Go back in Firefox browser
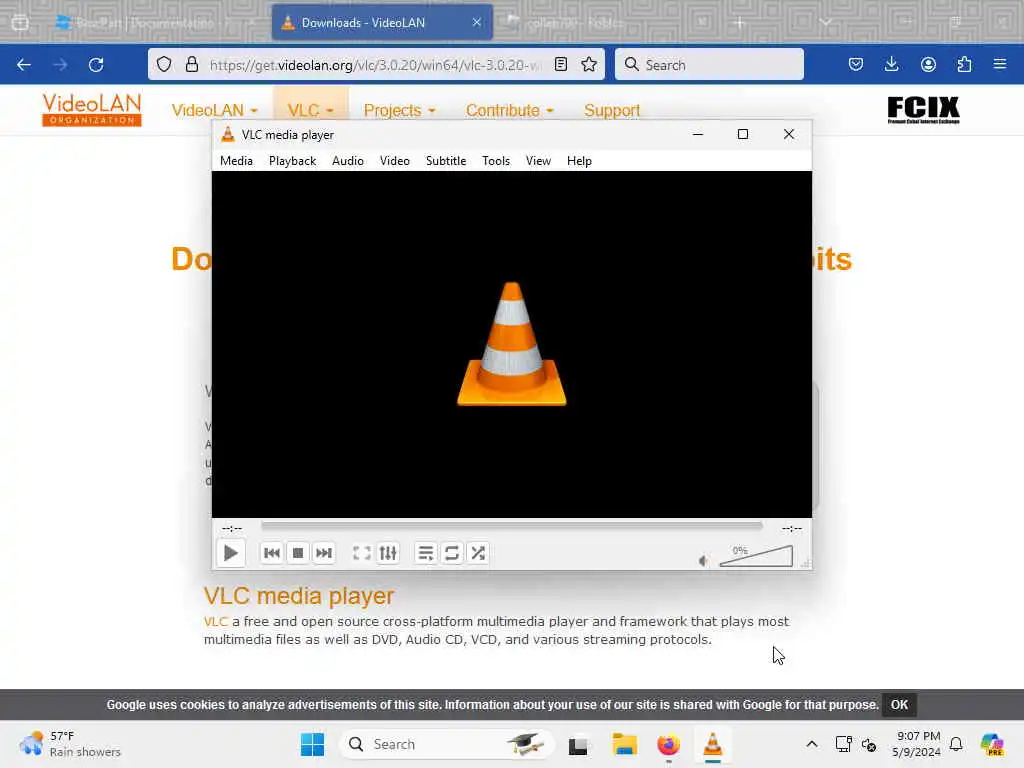The image size is (1024, 768). pyautogui.click(x=24, y=65)
